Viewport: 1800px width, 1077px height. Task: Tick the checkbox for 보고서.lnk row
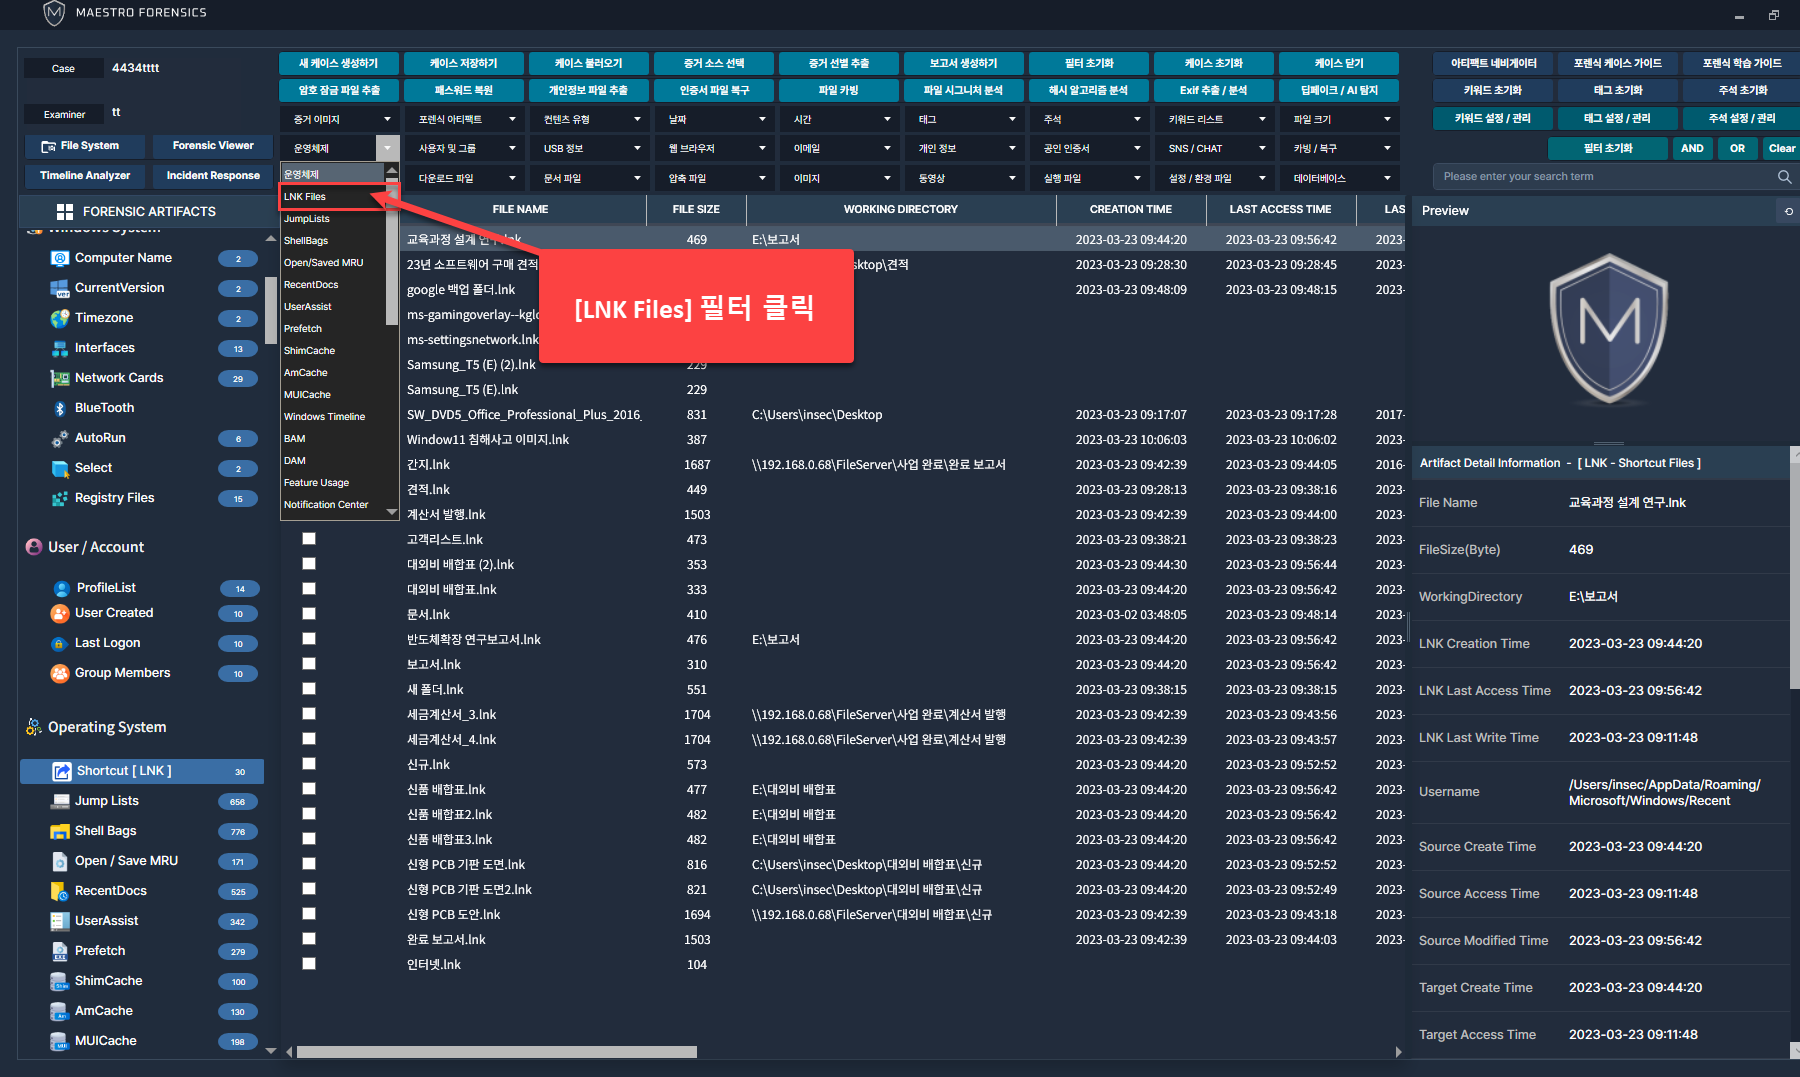coord(309,664)
